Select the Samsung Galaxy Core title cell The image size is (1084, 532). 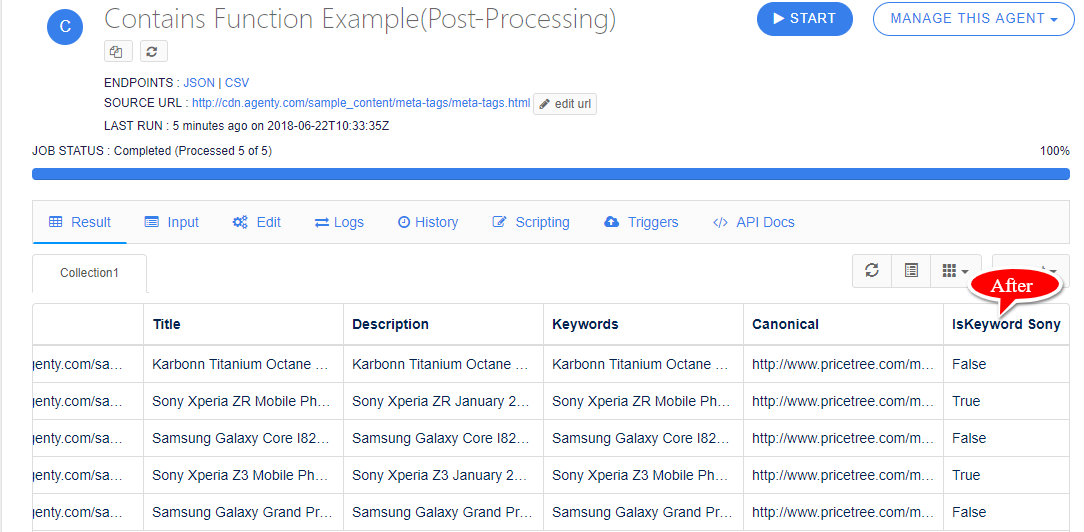click(x=243, y=438)
